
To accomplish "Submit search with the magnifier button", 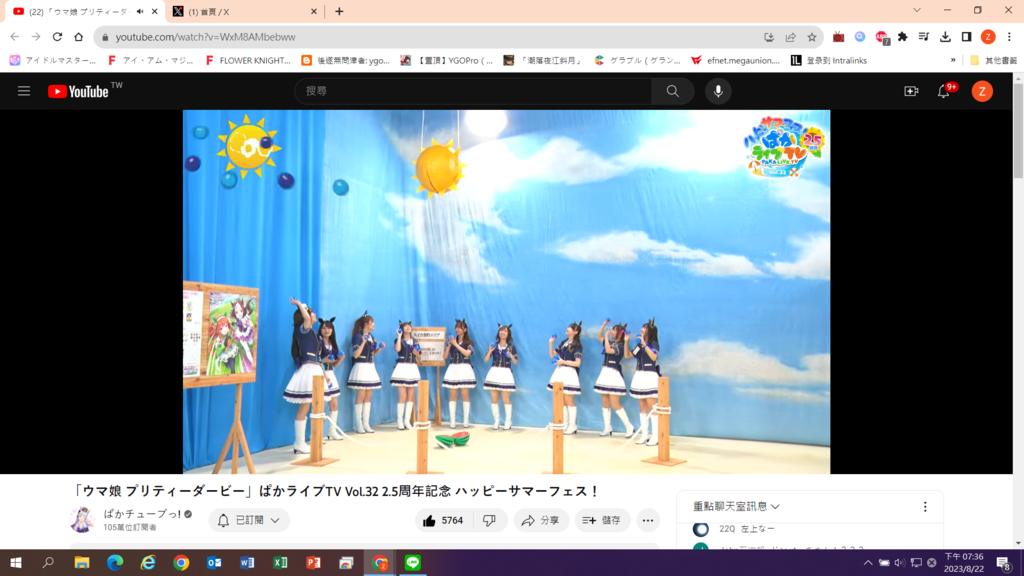I will [x=673, y=91].
